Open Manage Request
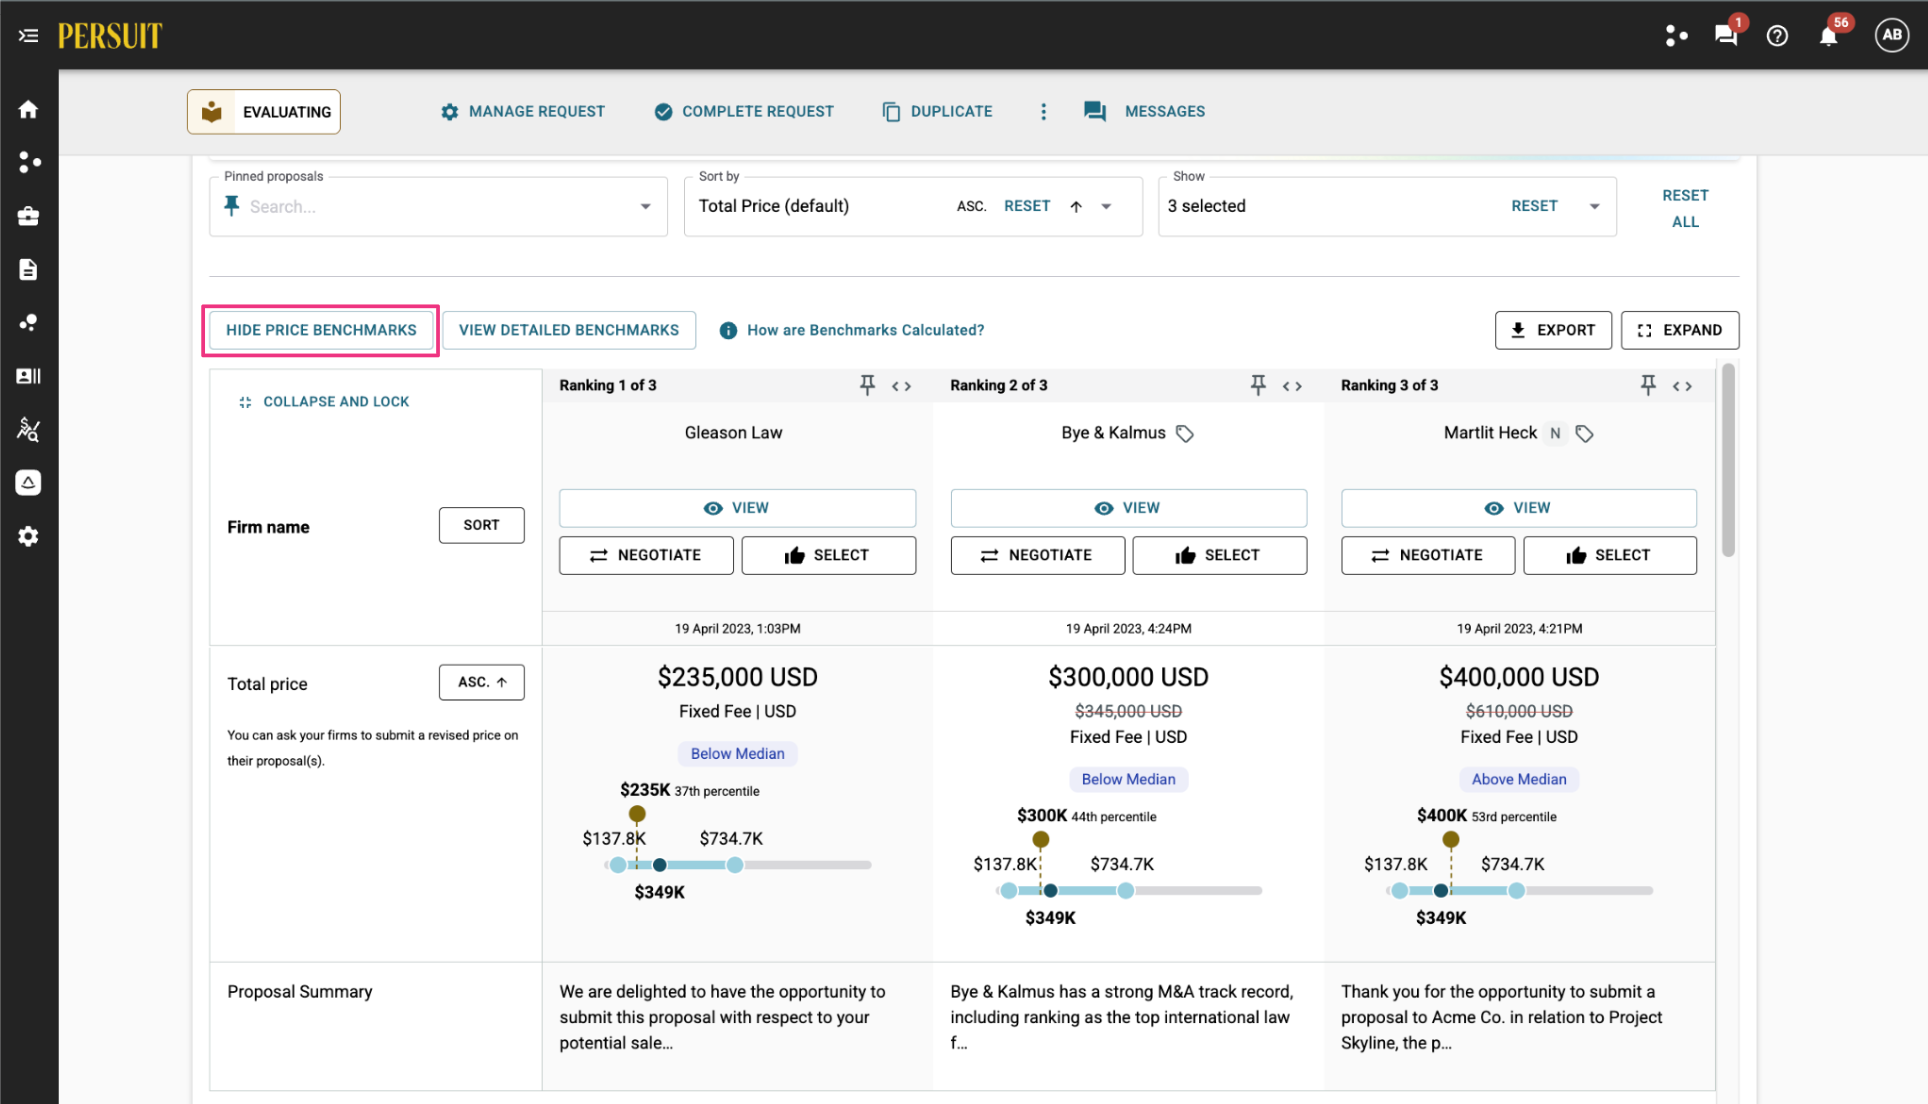Screen dimensions: 1928x1104 point(523,111)
